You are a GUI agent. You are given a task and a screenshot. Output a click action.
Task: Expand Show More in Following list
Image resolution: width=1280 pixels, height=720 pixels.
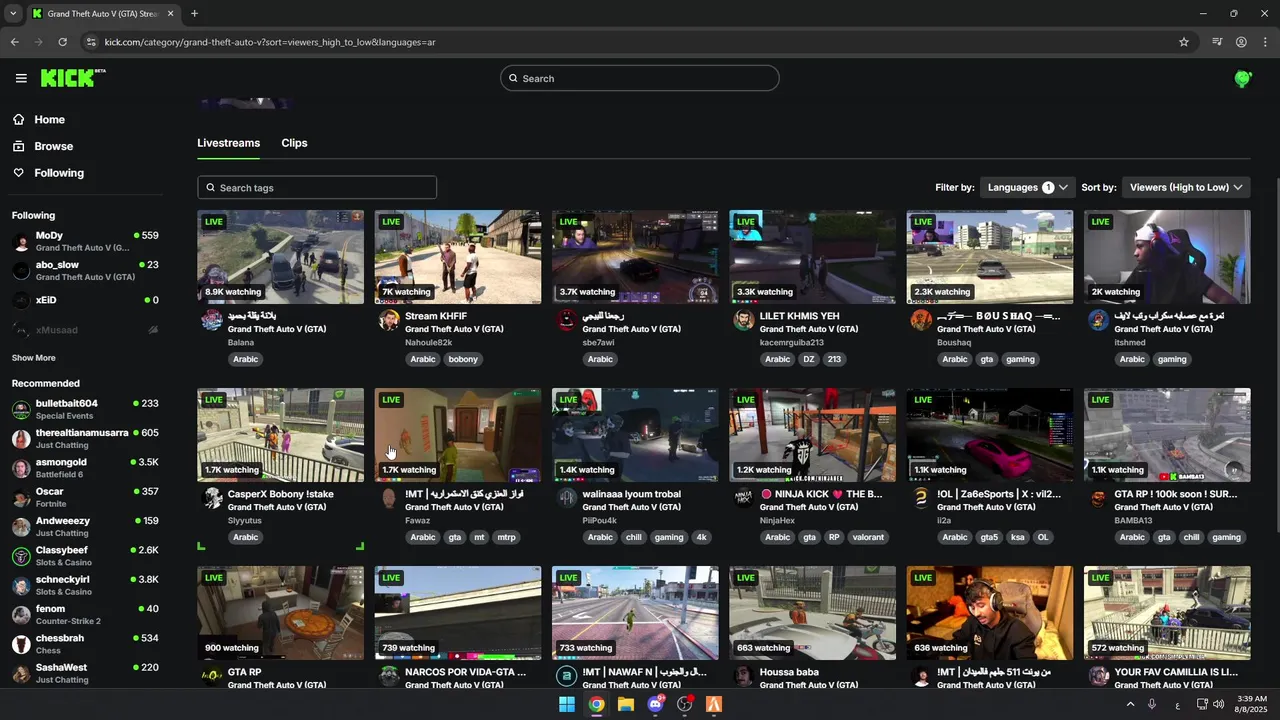pos(34,358)
